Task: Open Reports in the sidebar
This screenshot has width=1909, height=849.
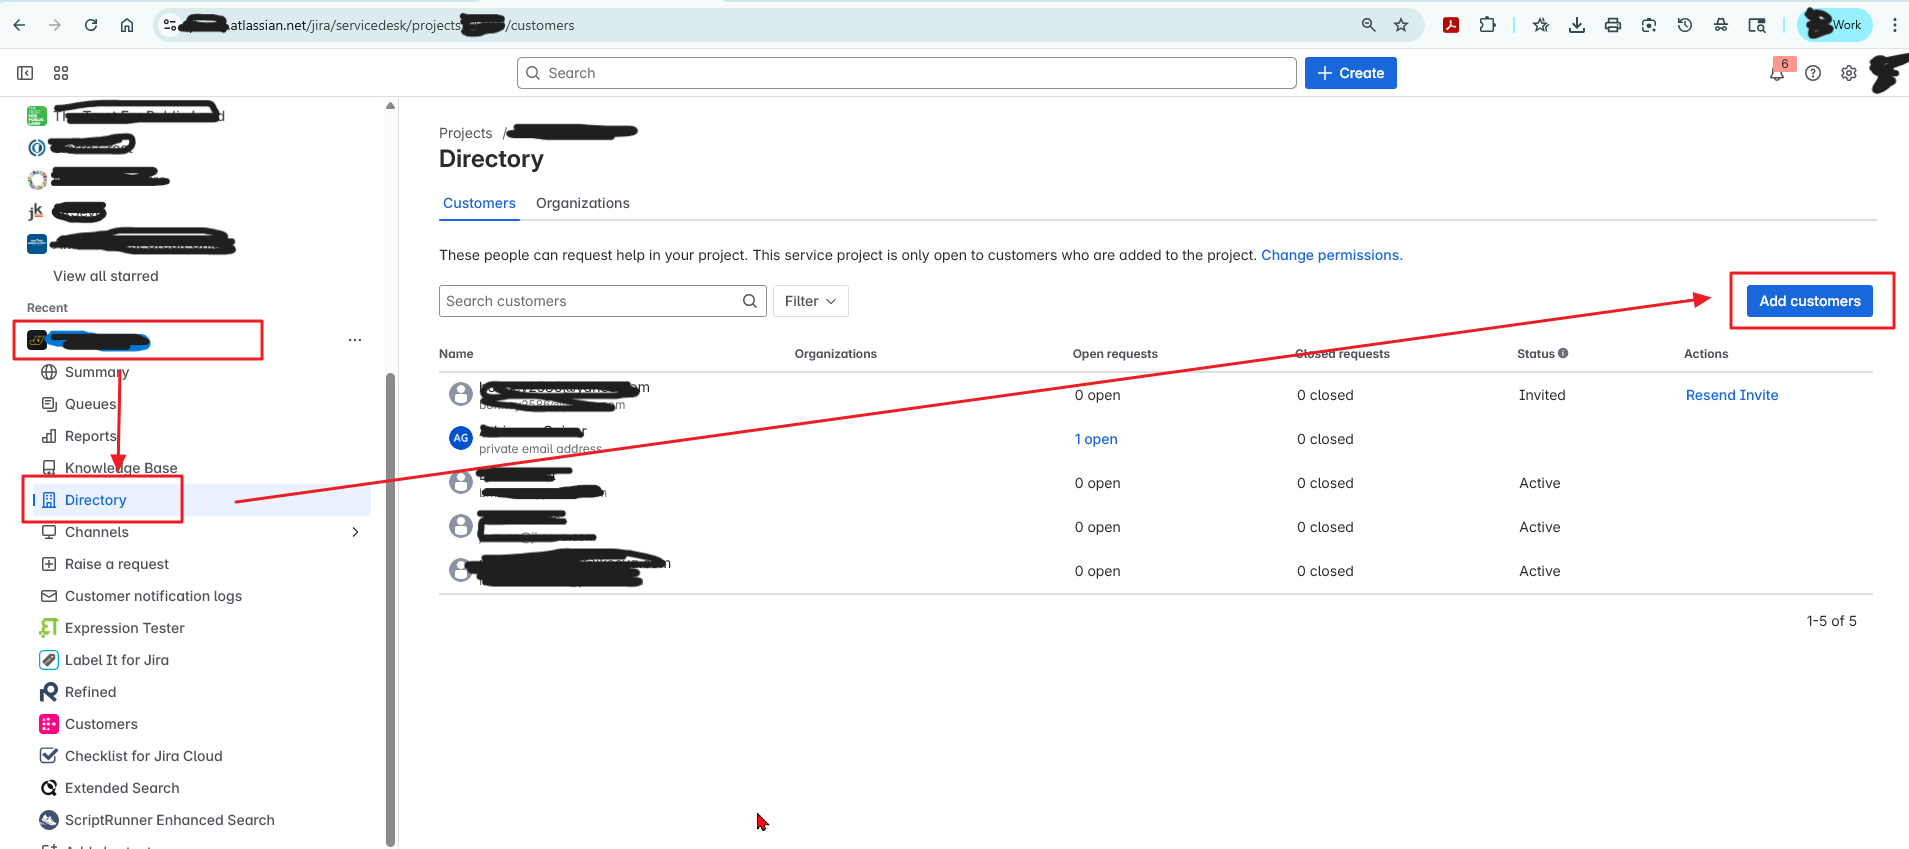Action: [91, 436]
